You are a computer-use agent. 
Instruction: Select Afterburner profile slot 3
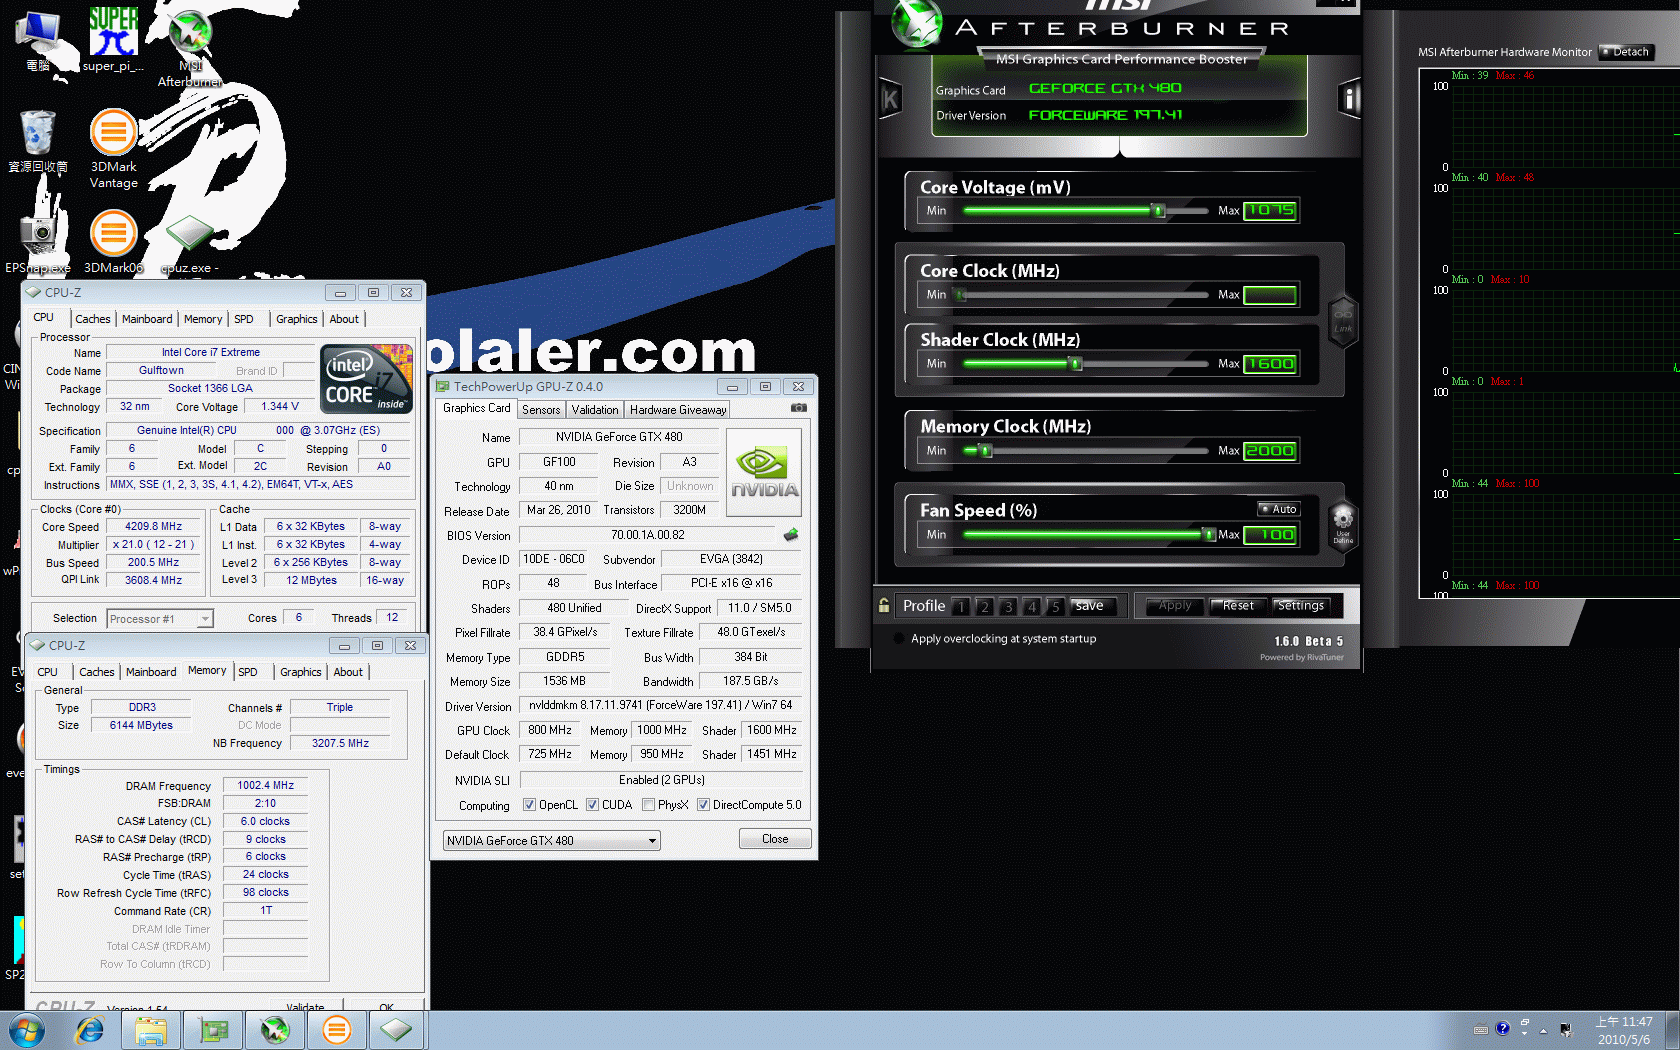pyautogui.click(x=1008, y=606)
